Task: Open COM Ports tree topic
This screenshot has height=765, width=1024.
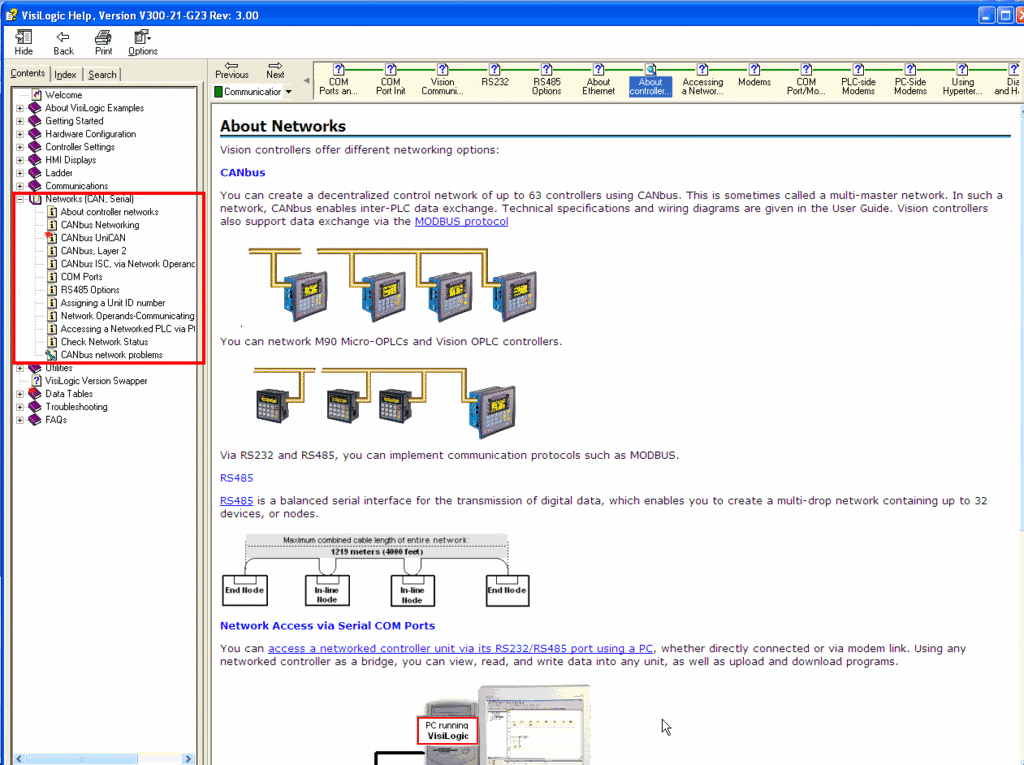Action: 82,277
